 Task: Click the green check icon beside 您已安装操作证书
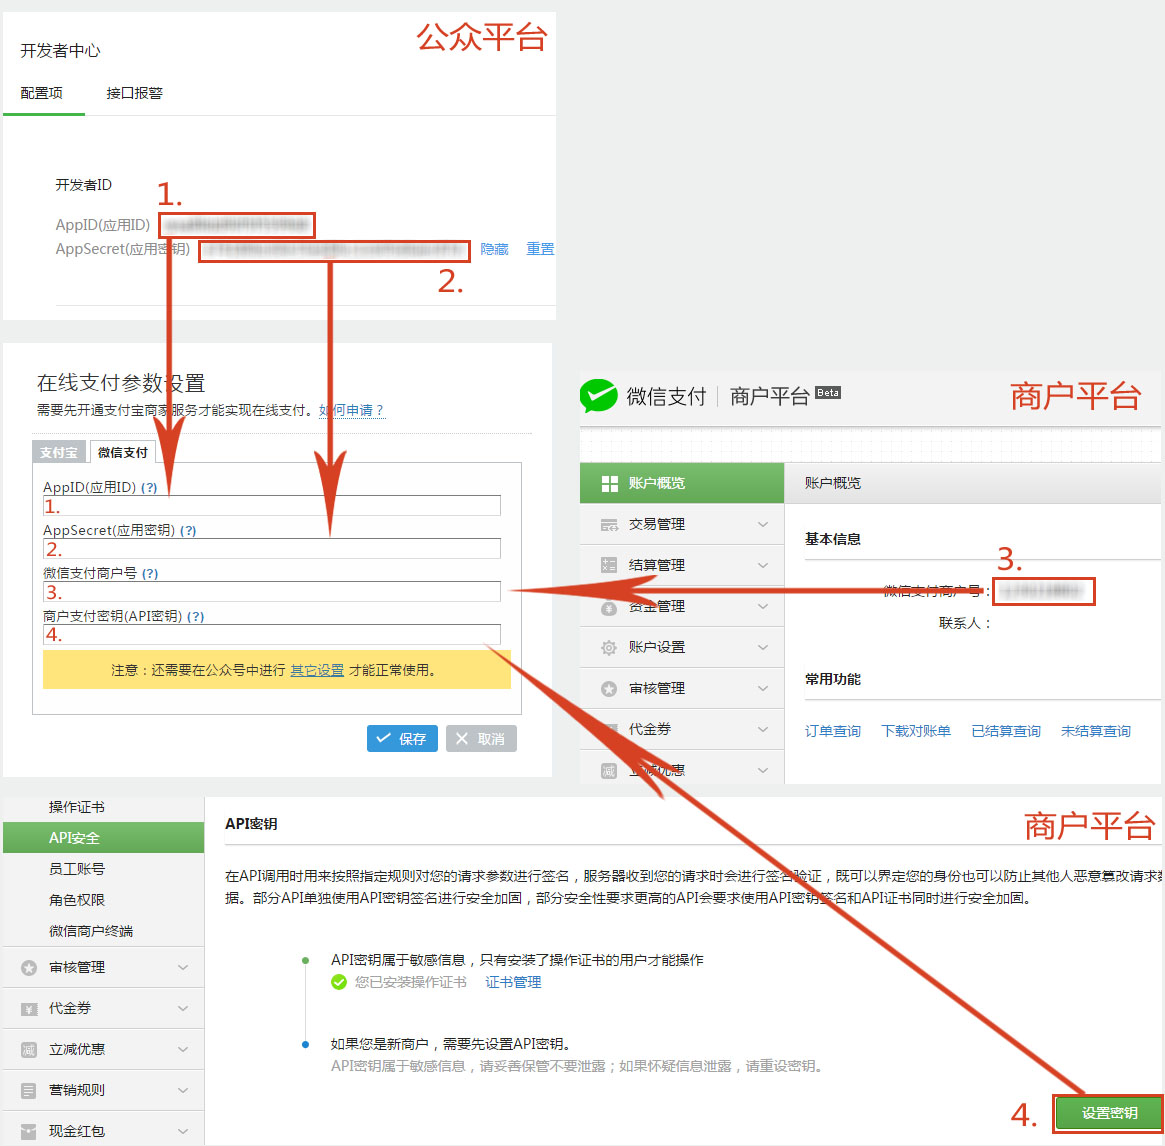(339, 982)
